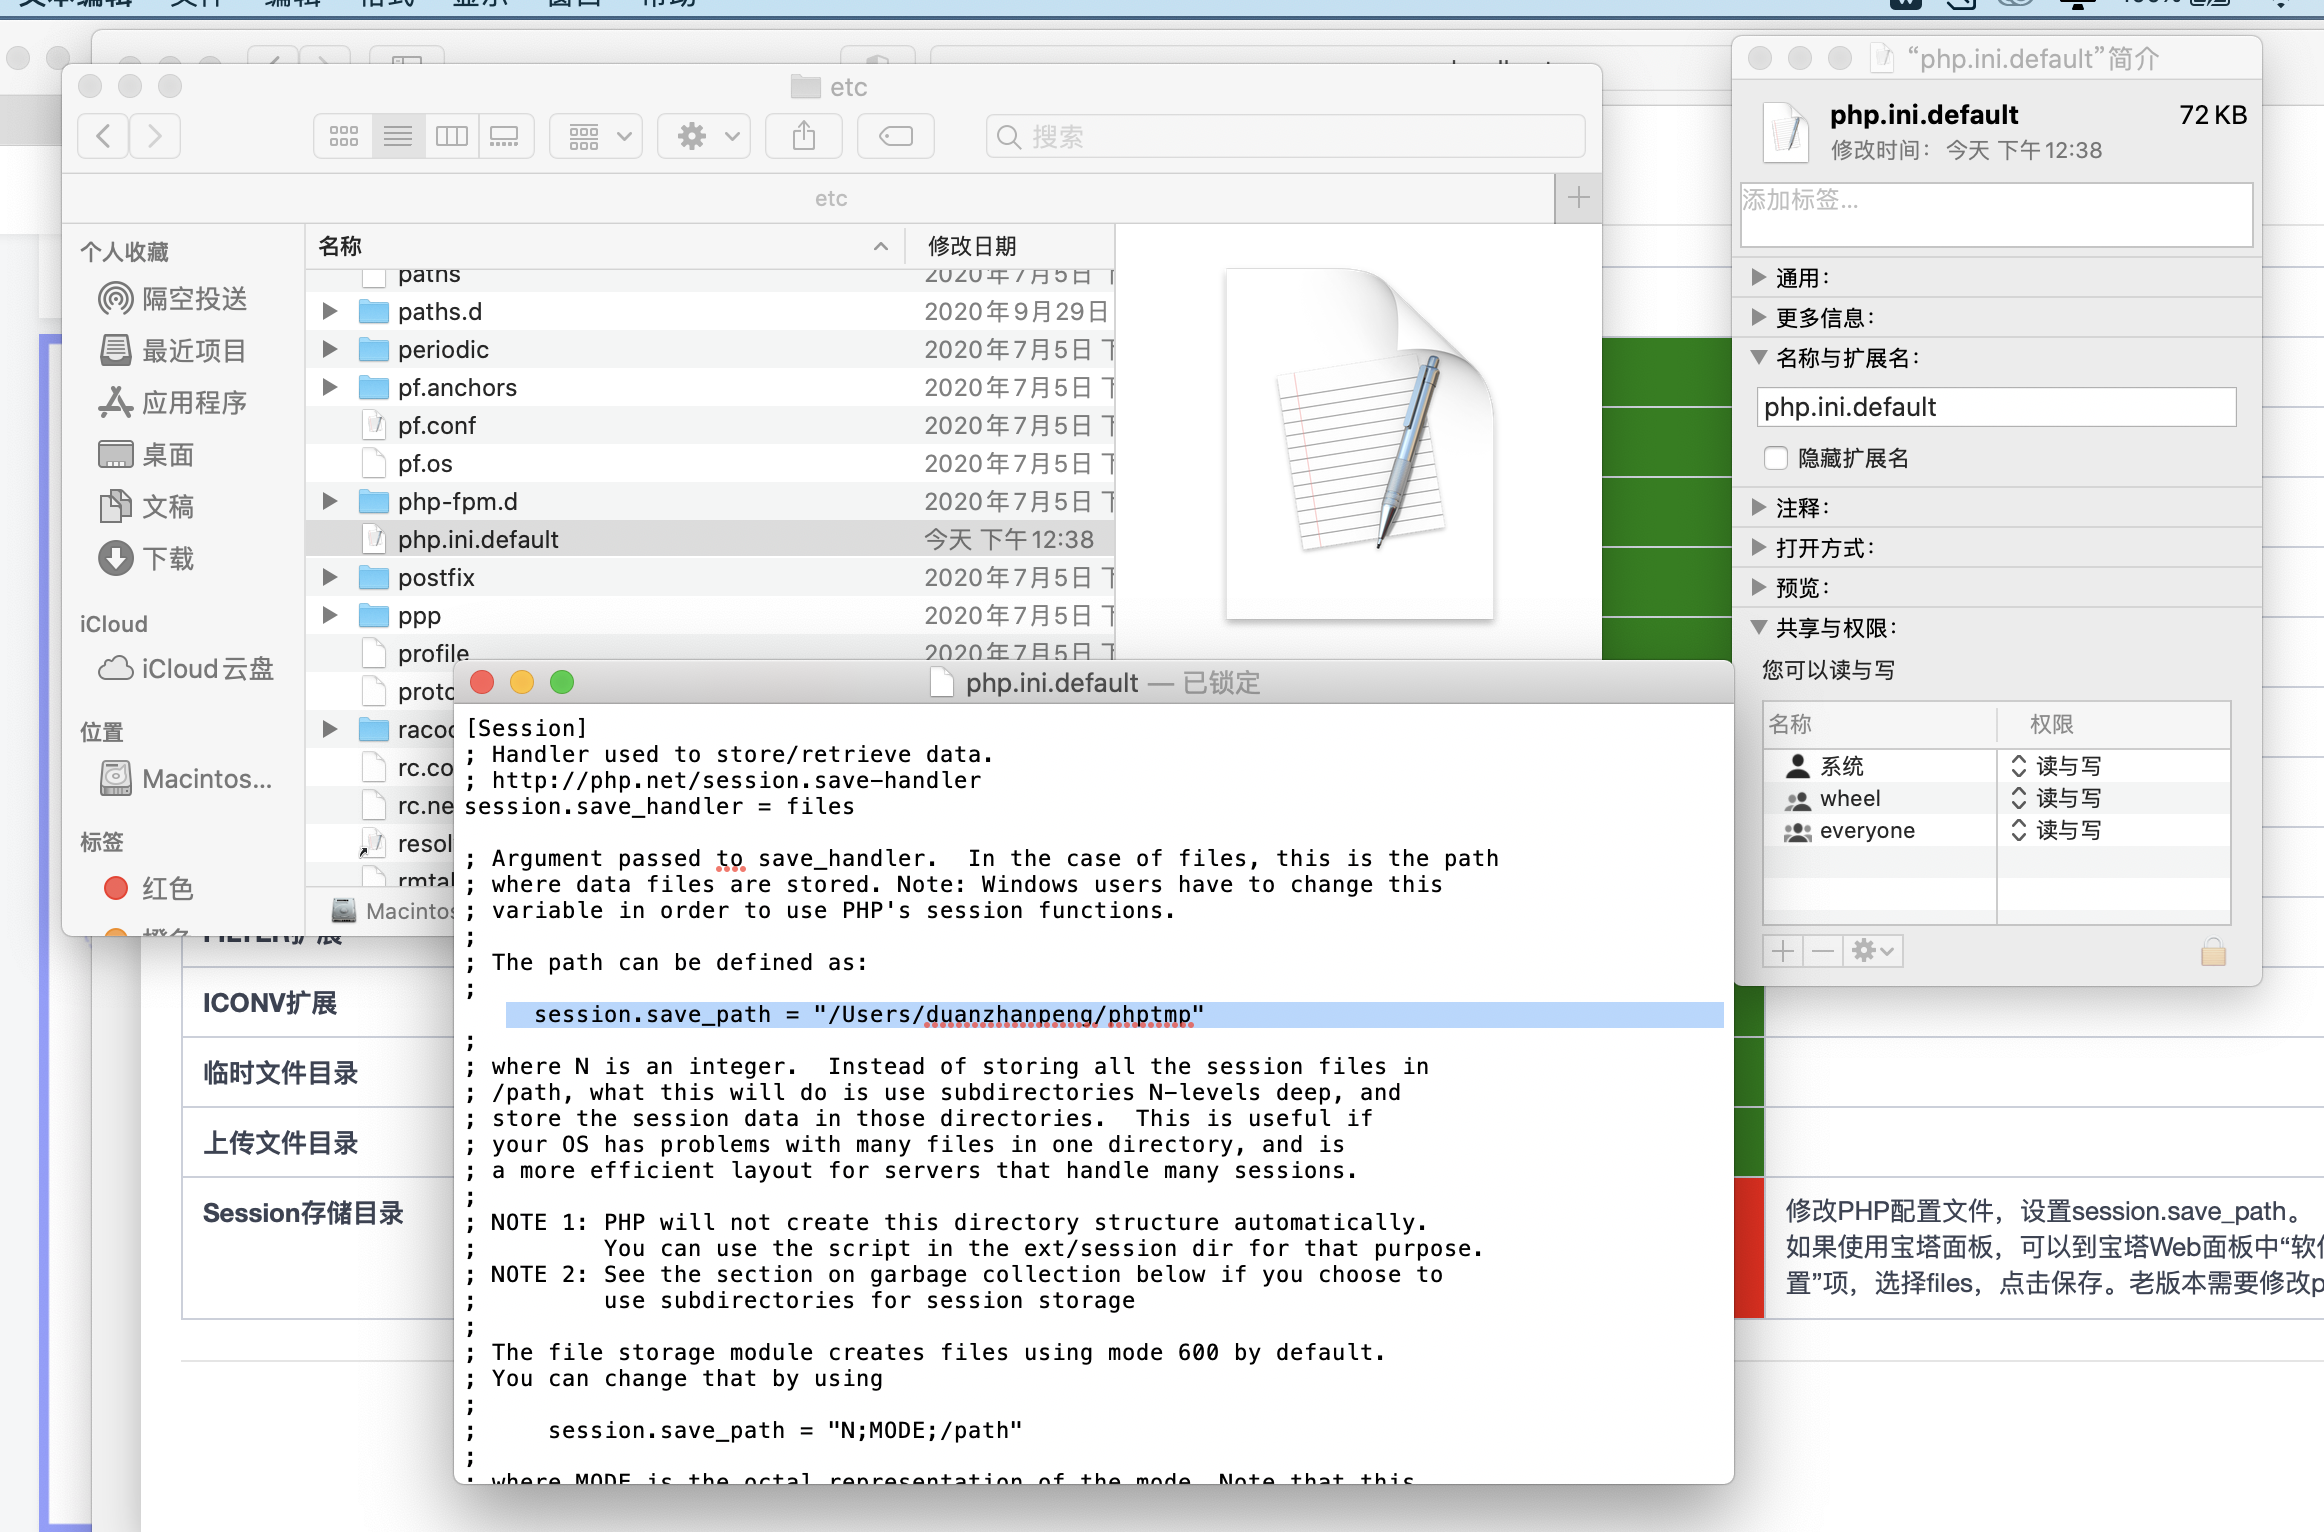Image resolution: width=2324 pixels, height=1532 pixels.
Task: Open Finder group-by arrangement dropdown
Action: (598, 136)
